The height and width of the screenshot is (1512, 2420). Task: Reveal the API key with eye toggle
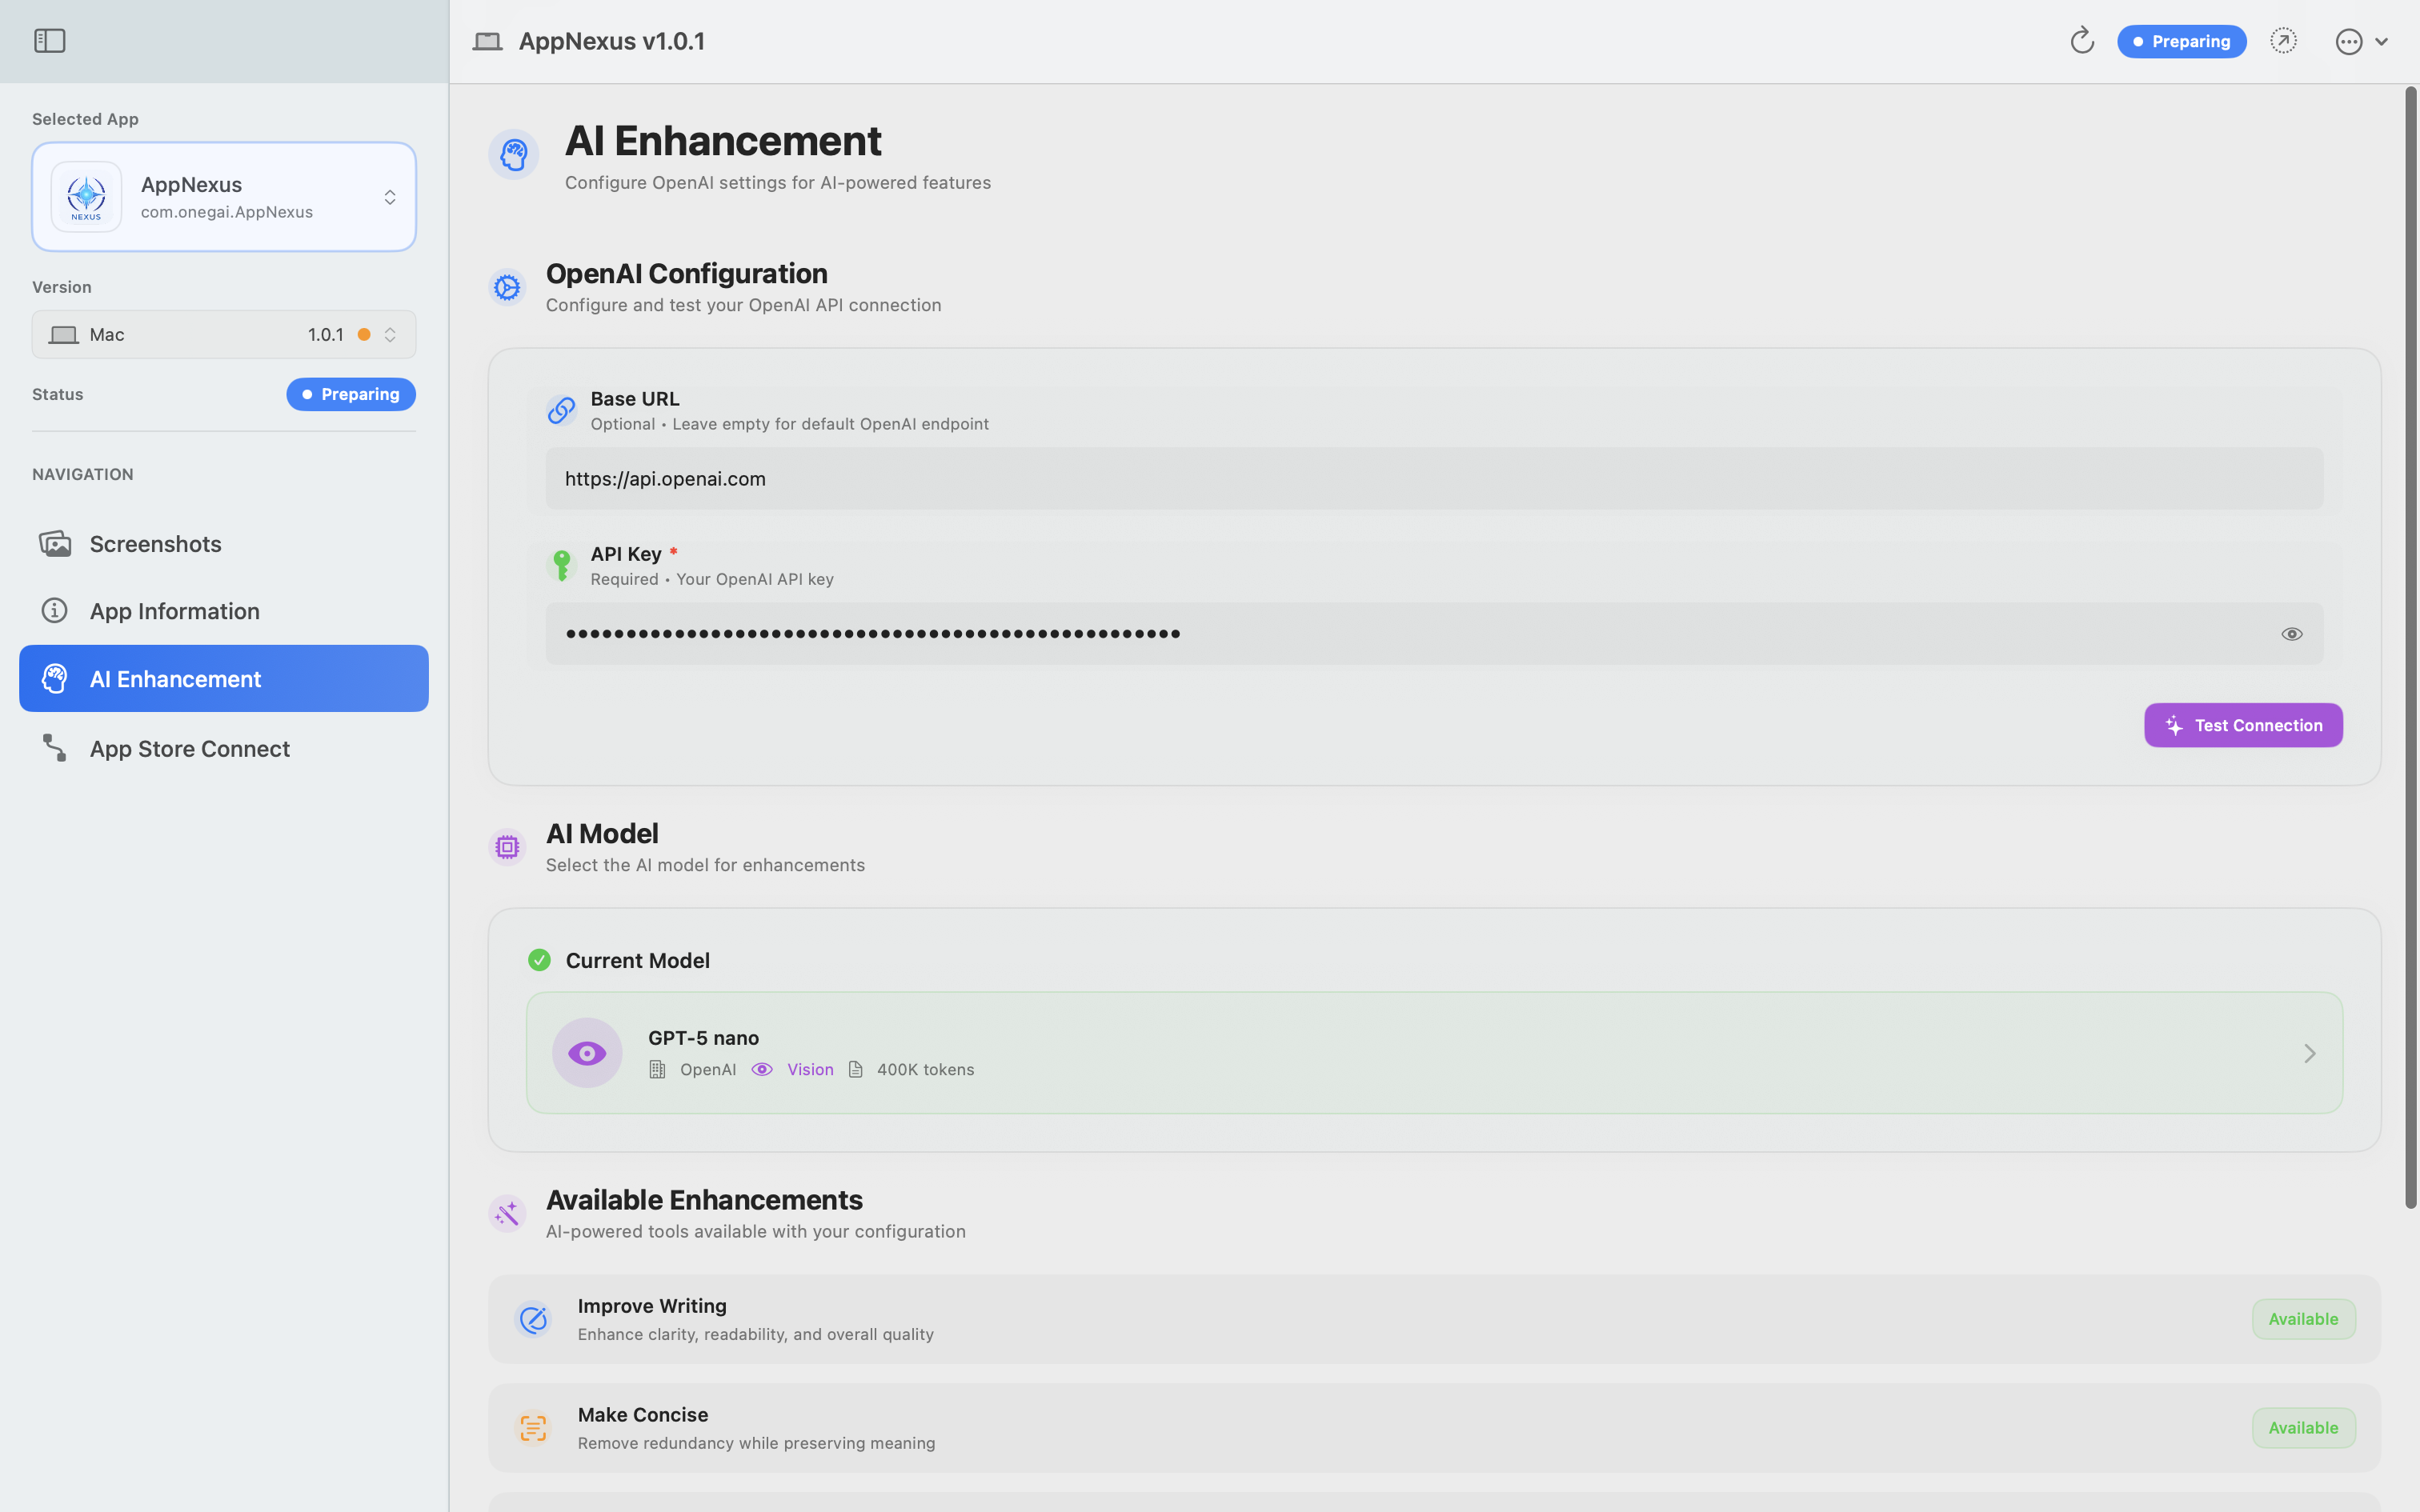point(2291,634)
